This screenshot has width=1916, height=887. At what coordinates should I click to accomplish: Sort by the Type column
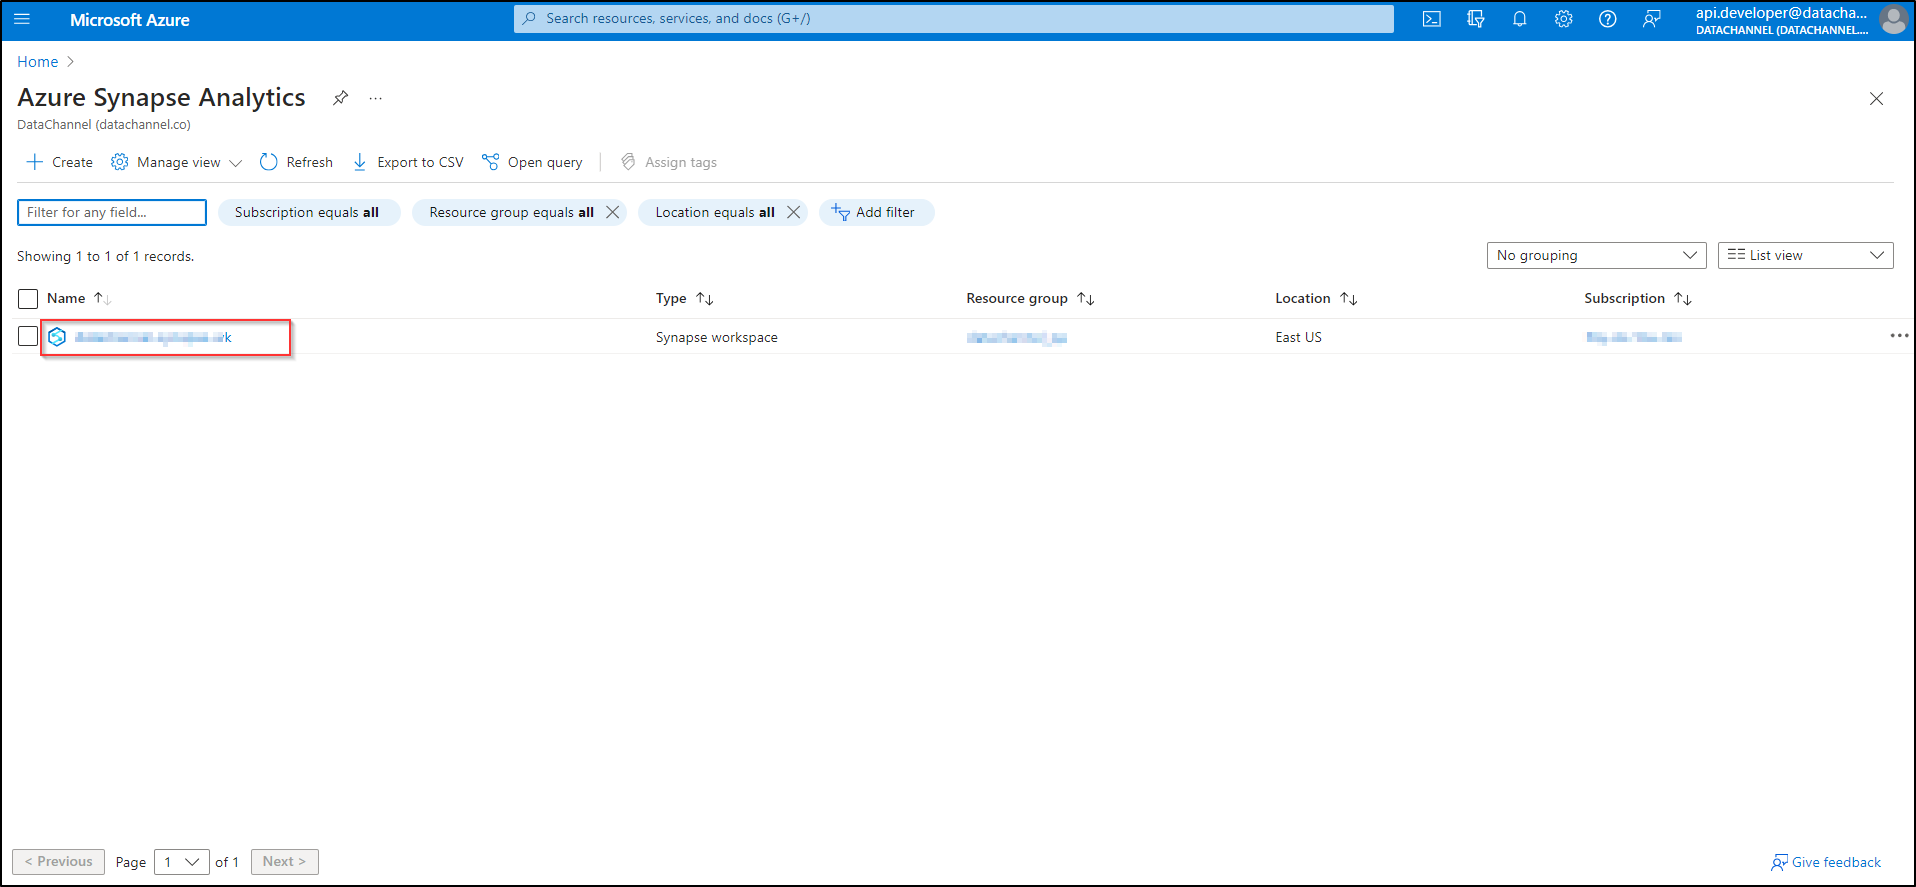point(684,299)
